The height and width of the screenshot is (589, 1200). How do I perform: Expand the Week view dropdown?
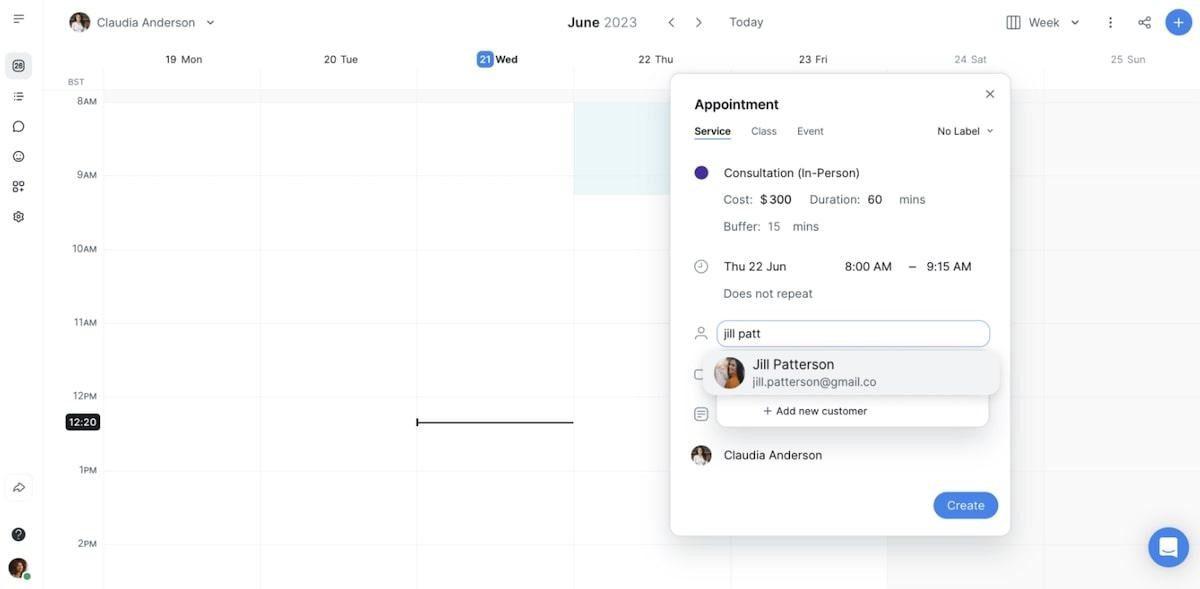click(1043, 22)
